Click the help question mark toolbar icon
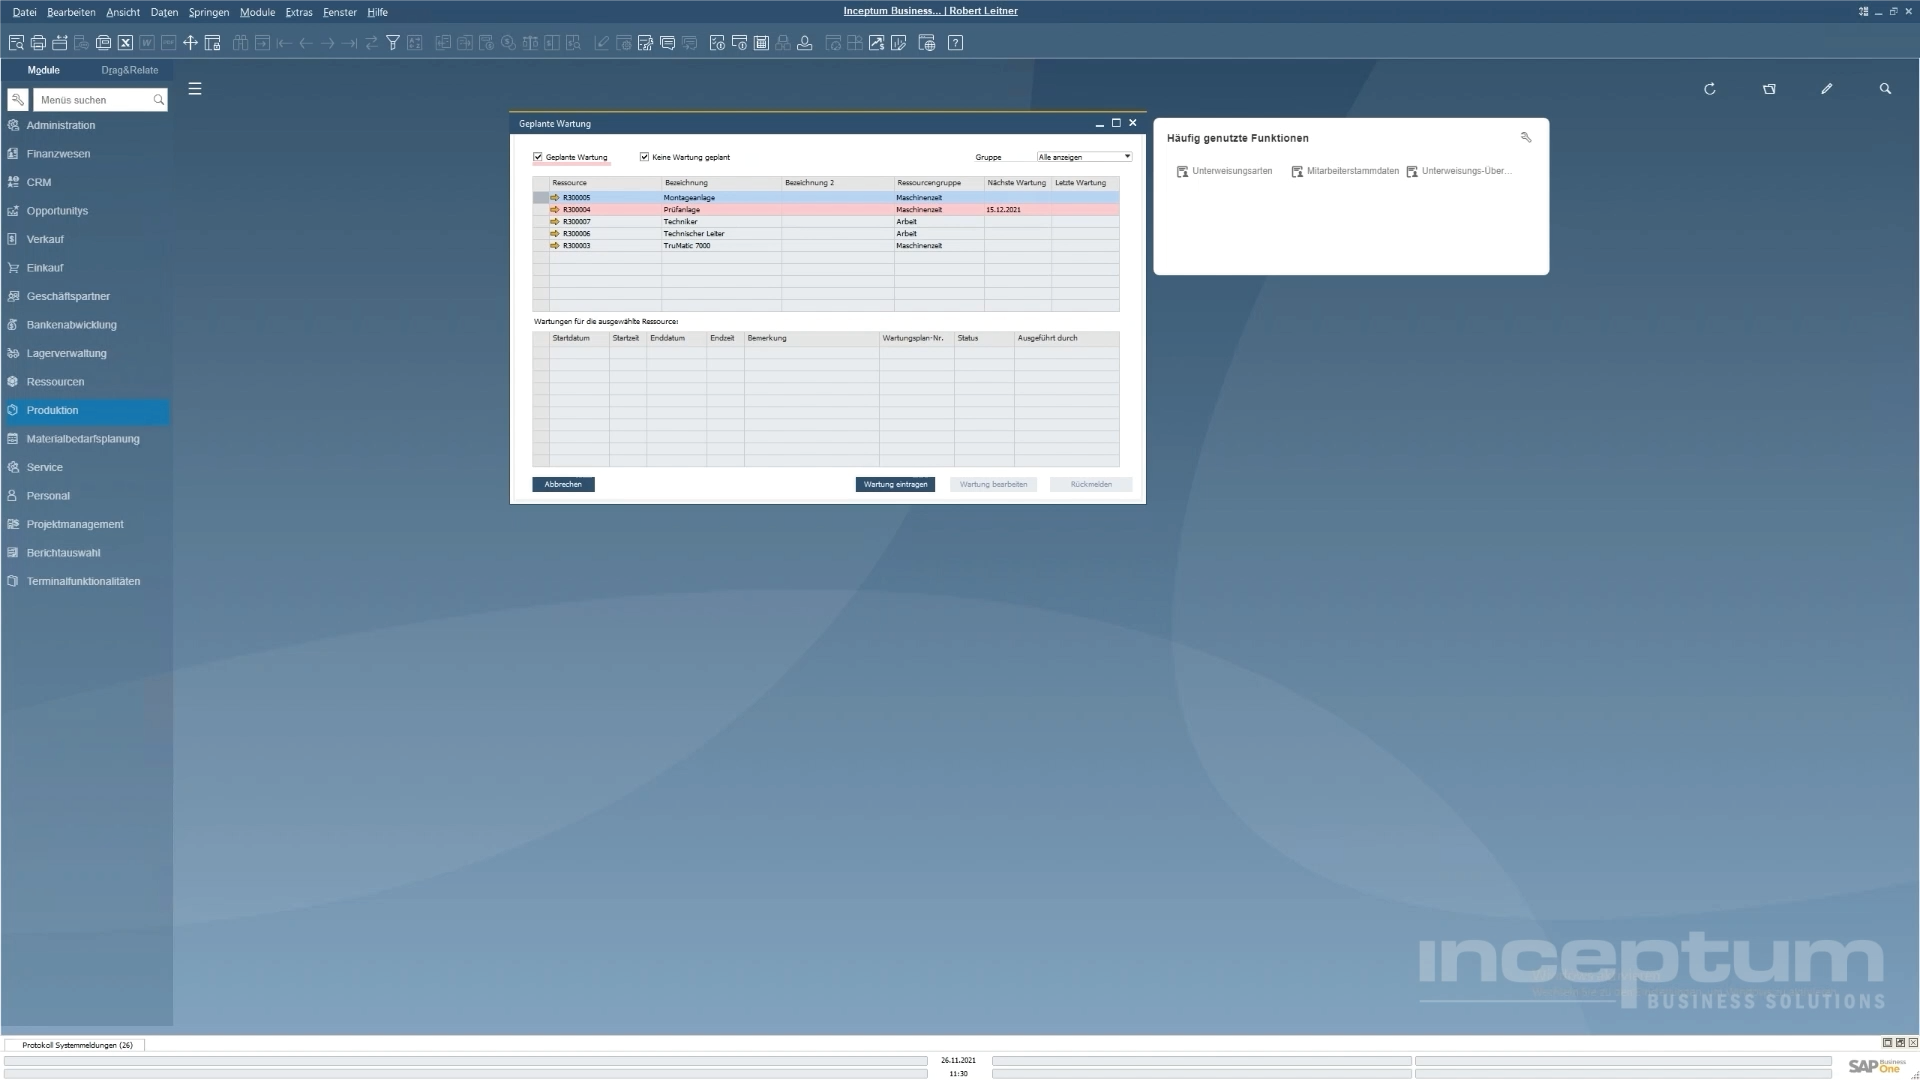 [x=956, y=43]
